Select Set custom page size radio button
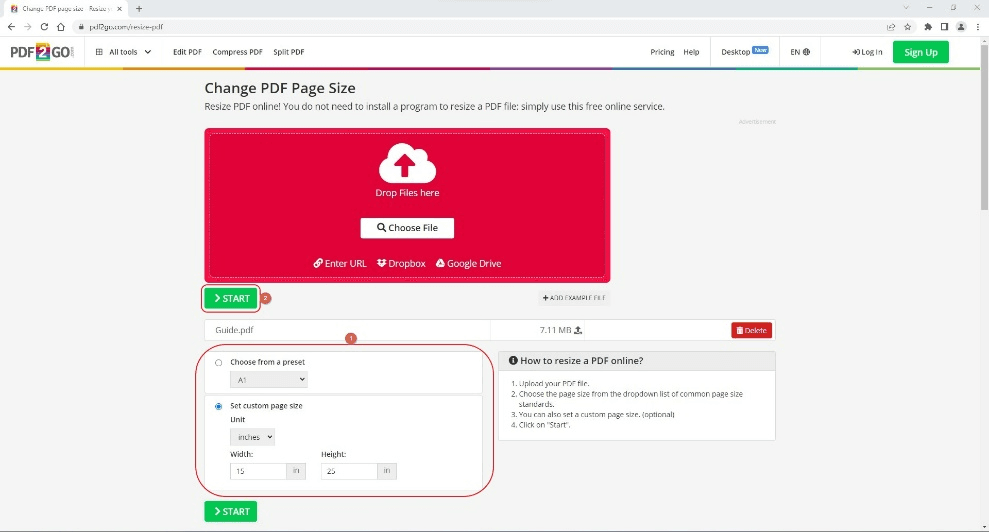The height and width of the screenshot is (532, 989). (x=218, y=406)
